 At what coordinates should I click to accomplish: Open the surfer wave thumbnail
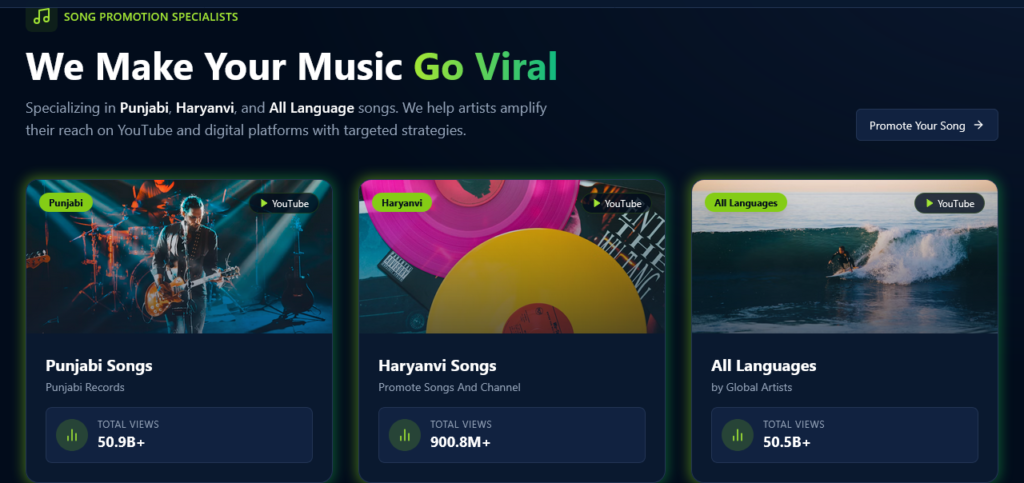click(x=844, y=257)
